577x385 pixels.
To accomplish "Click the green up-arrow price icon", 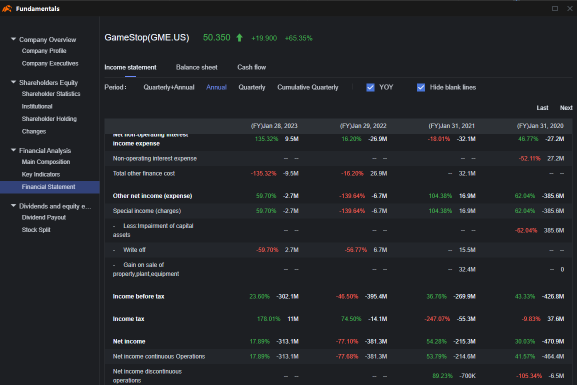I will 240,38.
